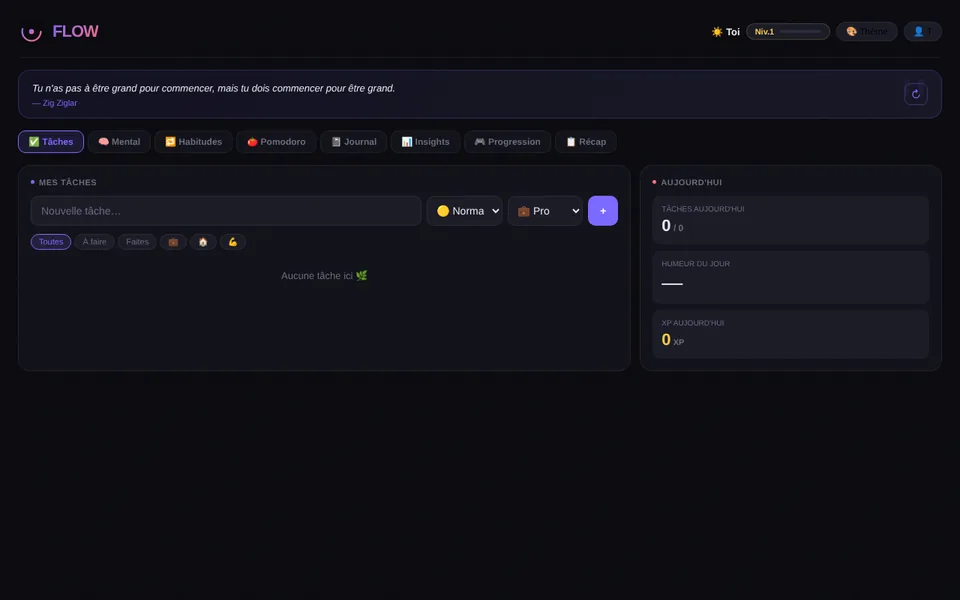Refresh the motivational quote
This screenshot has width=960, height=600.
[915, 94]
